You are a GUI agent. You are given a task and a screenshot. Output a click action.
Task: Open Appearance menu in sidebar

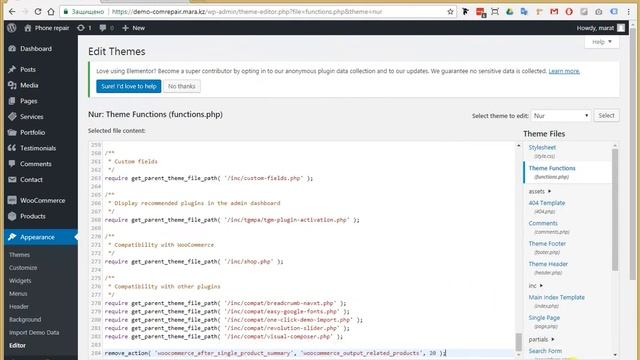tap(41, 237)
